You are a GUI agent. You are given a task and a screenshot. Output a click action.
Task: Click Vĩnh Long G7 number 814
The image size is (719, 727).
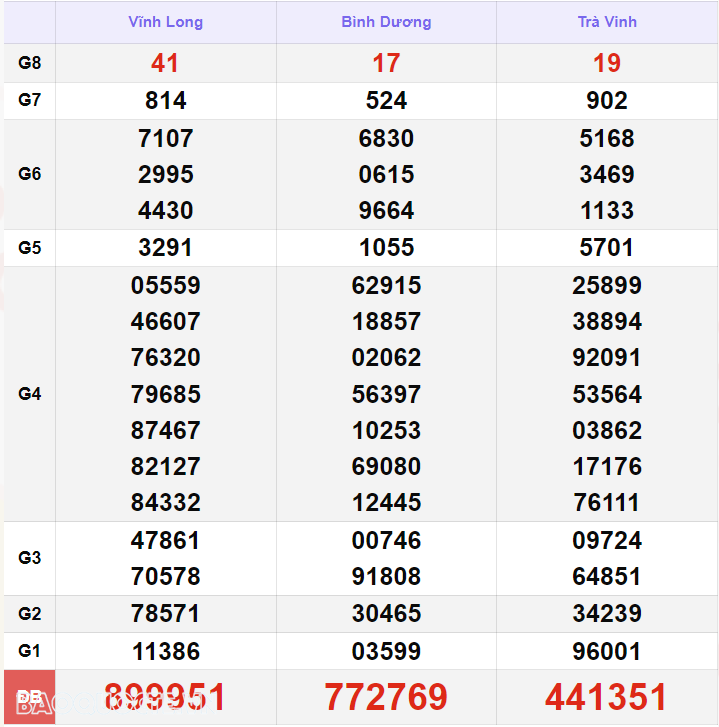pyautogui.click(x=165, y=100)
